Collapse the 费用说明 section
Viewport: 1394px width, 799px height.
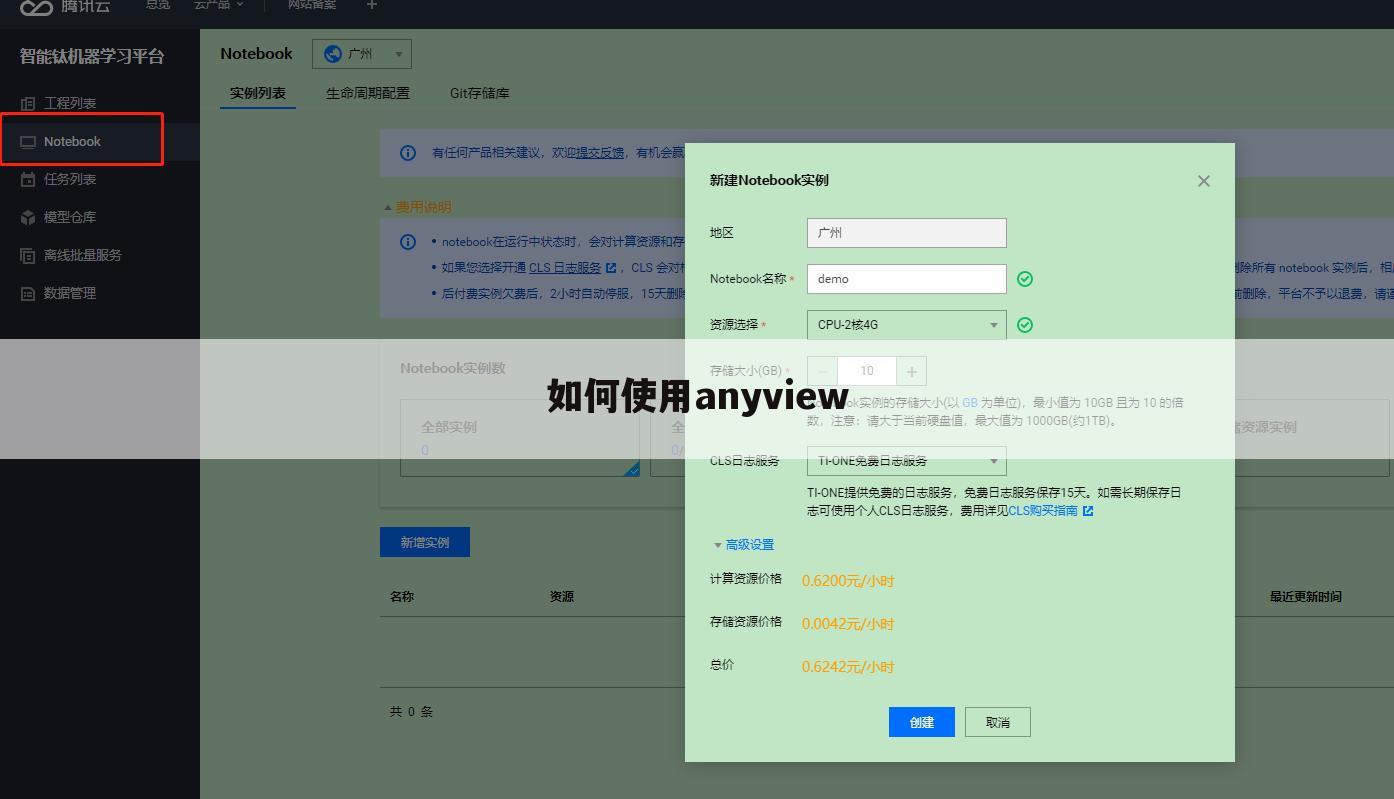[418, 207]
